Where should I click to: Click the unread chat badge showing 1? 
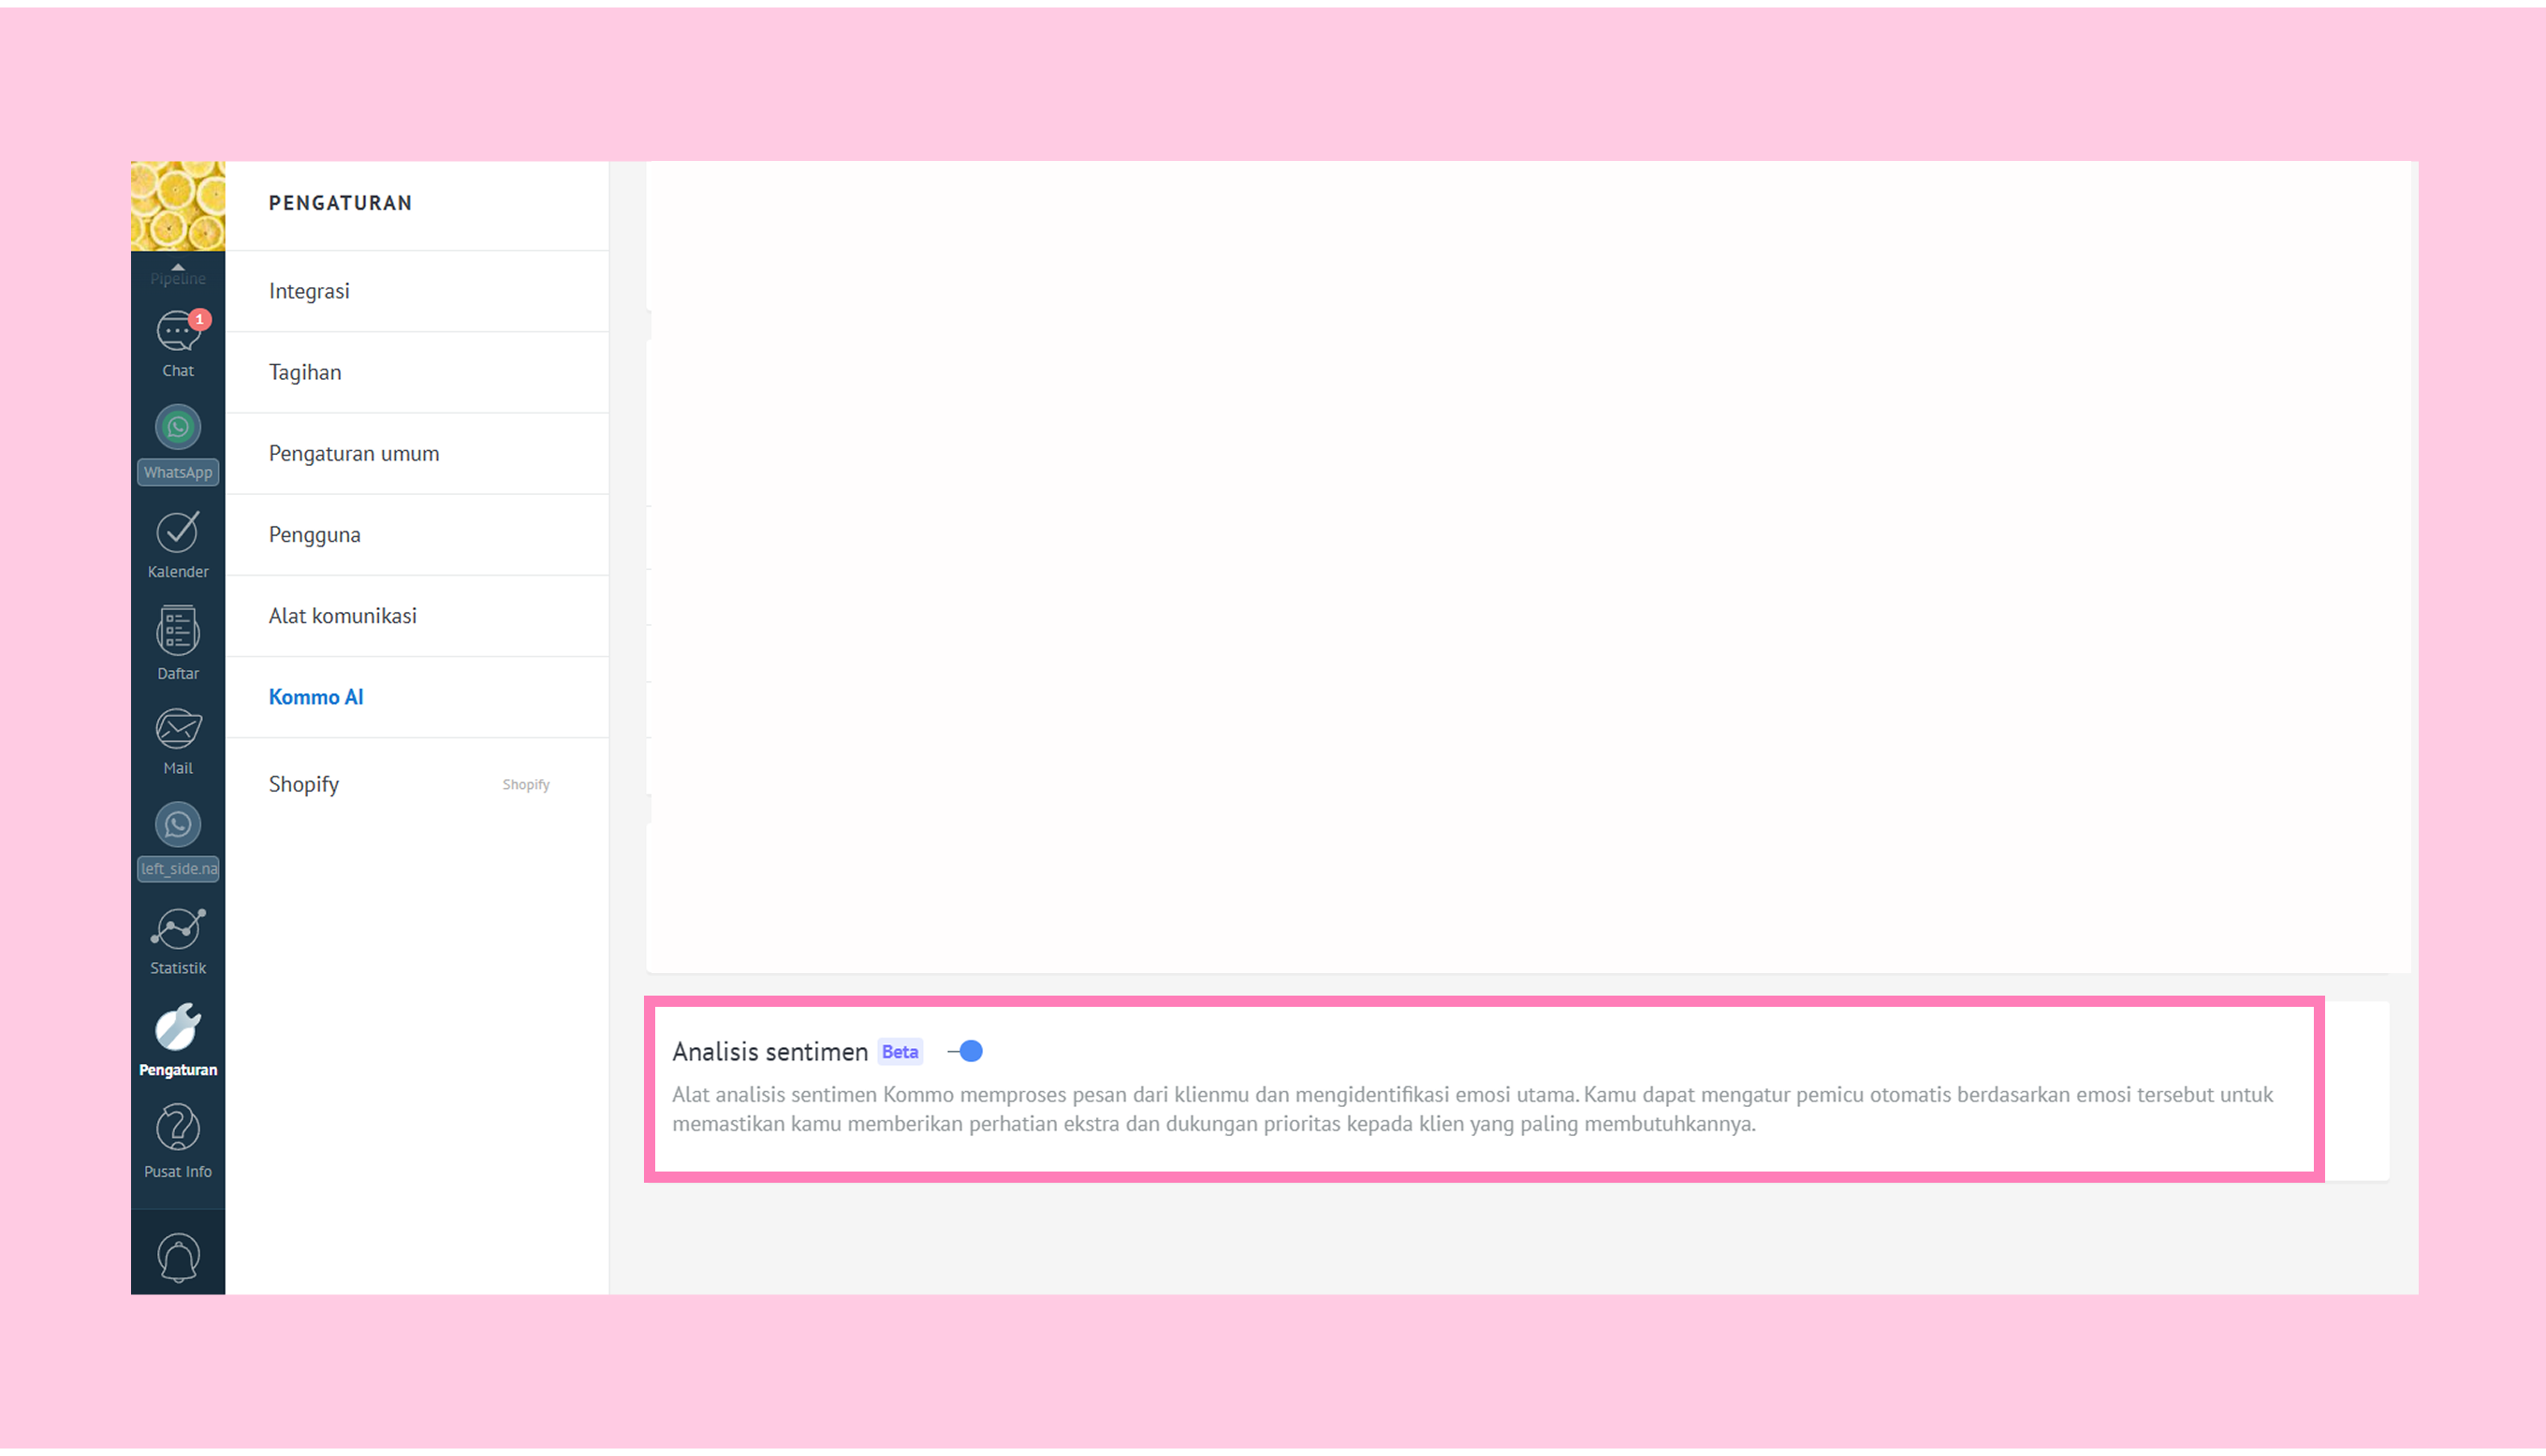click(200, 319)
